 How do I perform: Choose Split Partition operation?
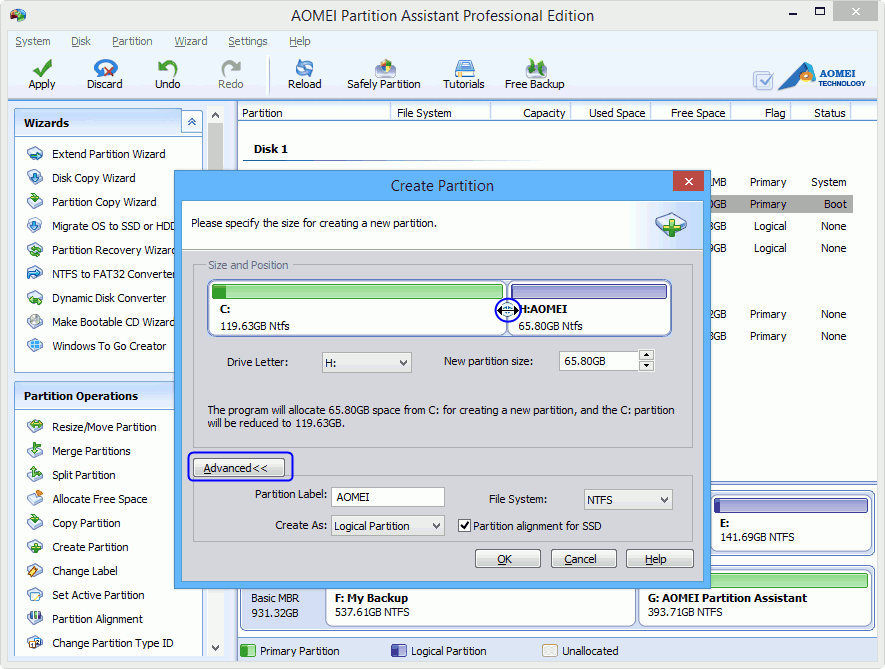coord(71,475)
